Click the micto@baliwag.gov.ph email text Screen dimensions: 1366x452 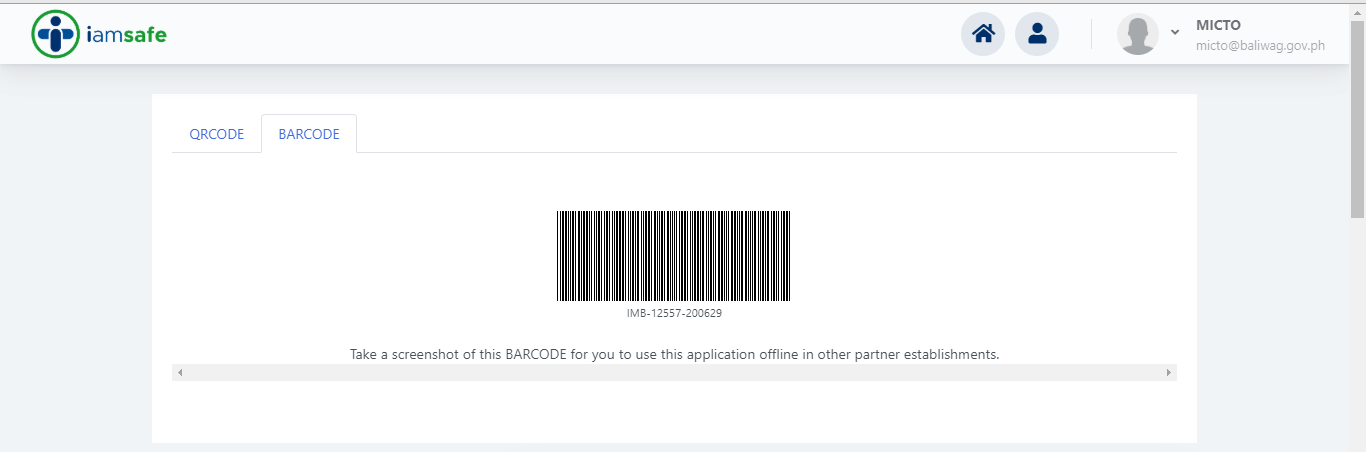(x=1260, y=45)
